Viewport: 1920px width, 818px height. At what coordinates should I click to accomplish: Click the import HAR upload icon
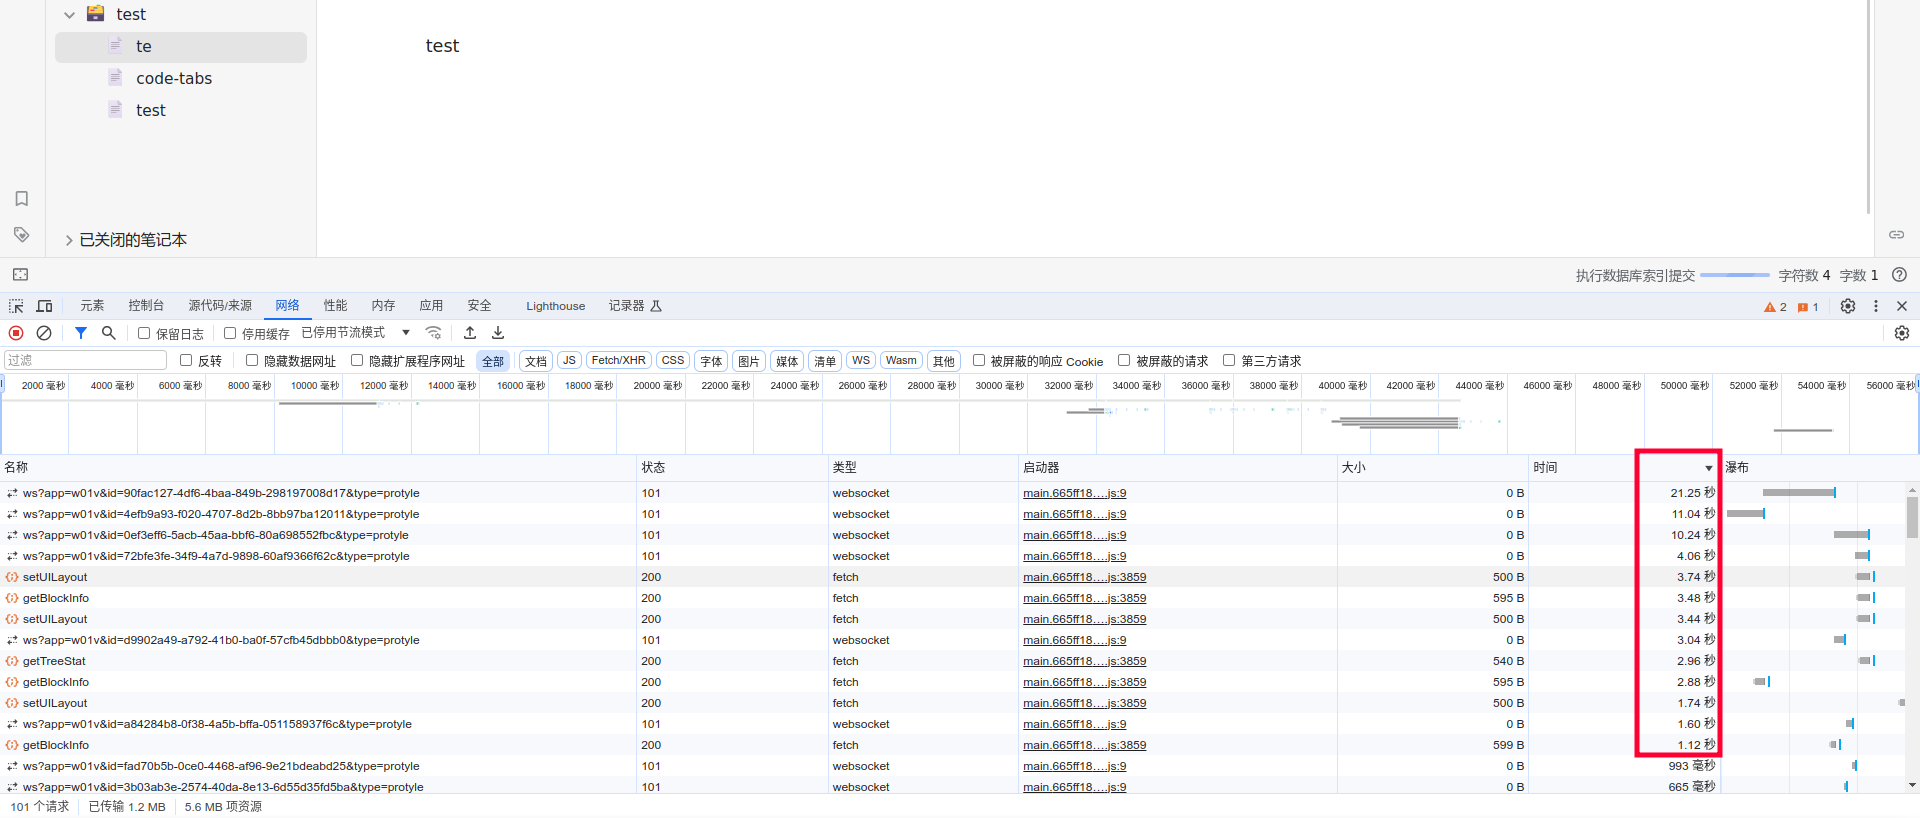(x=470, y=333)
